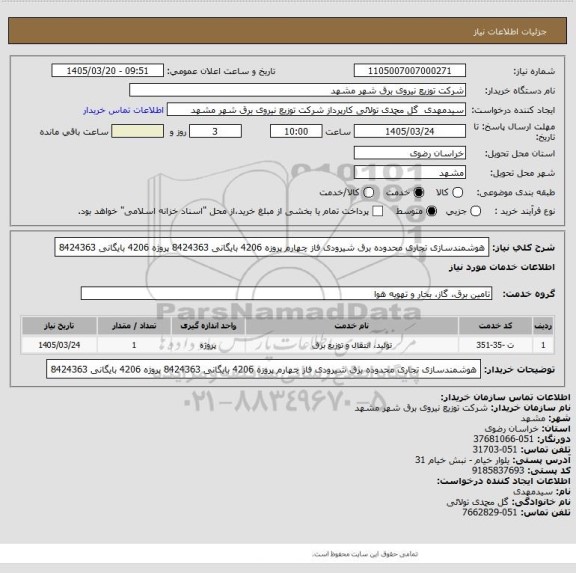The width and height of the screenshot is (576, 573).
Task: Click the جزئیات اطلاعات نیاز header title
Action: point(510,32)
